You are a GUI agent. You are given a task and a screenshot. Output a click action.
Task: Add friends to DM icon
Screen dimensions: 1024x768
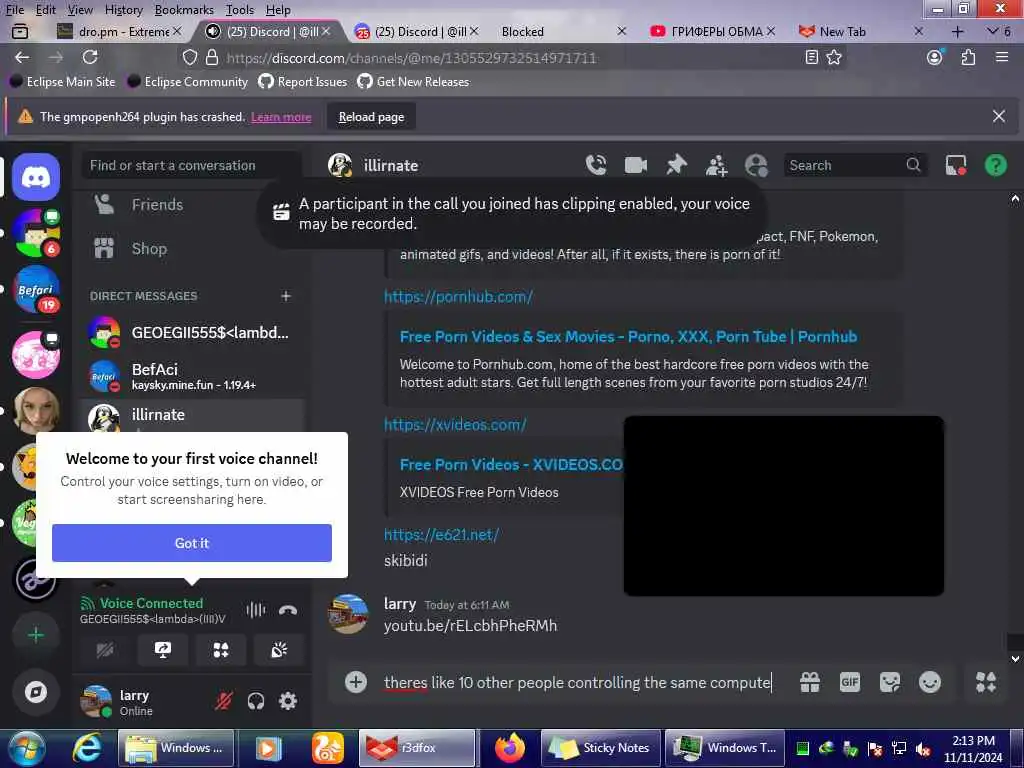pyautogui.click(x=716, y=165)
